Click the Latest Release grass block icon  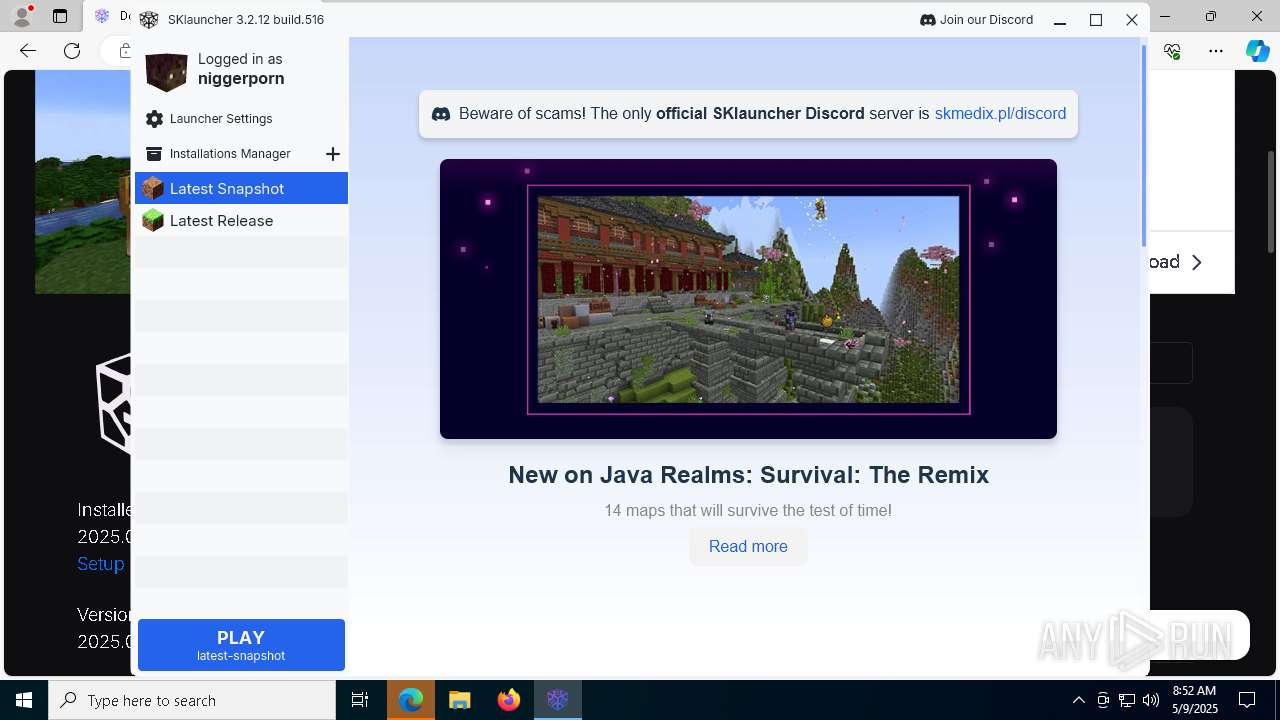pos(153,220)
